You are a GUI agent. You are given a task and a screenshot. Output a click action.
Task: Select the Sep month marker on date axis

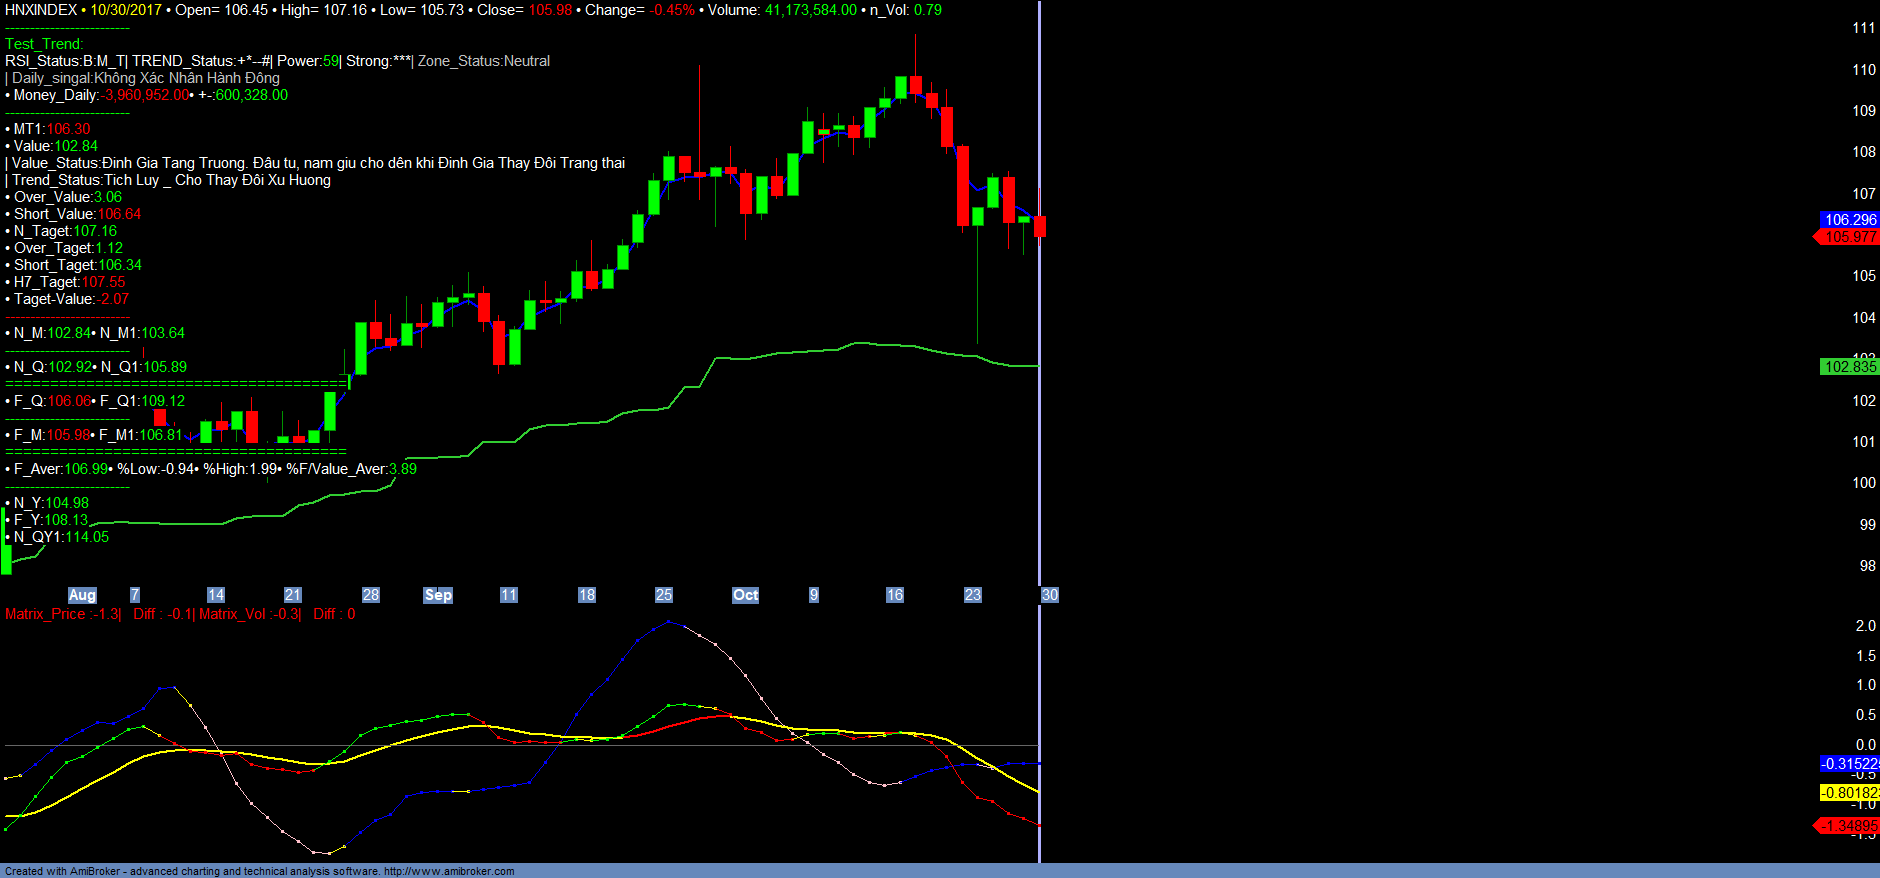pyautogui.click(x=438, y=595)
